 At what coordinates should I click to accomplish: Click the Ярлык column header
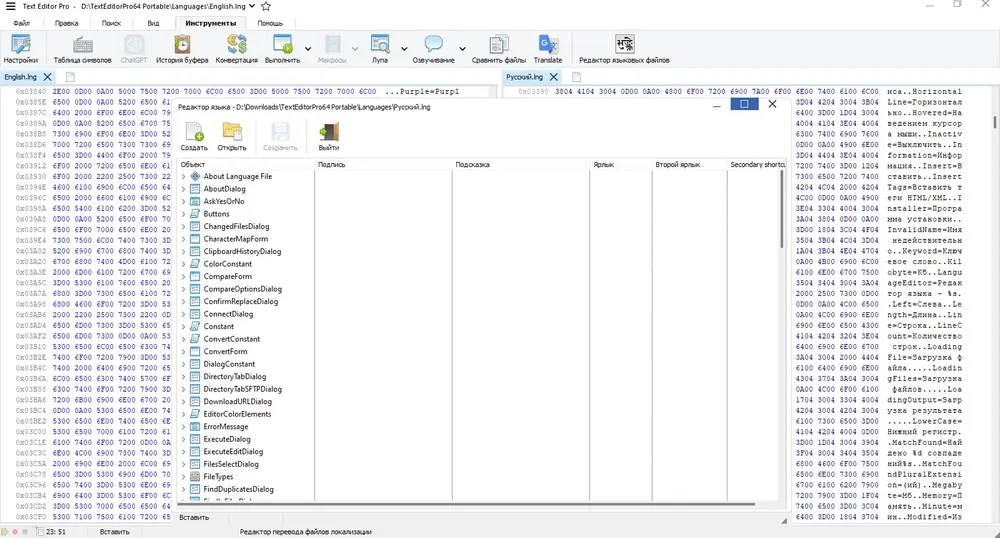coord(621,164)
